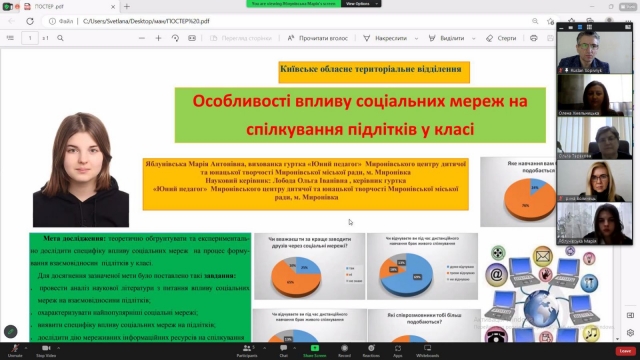Click the green annotation pencil icon
The width and height of the screenshot is (640, 360).
pyautogui.click(x=11, y=331)
